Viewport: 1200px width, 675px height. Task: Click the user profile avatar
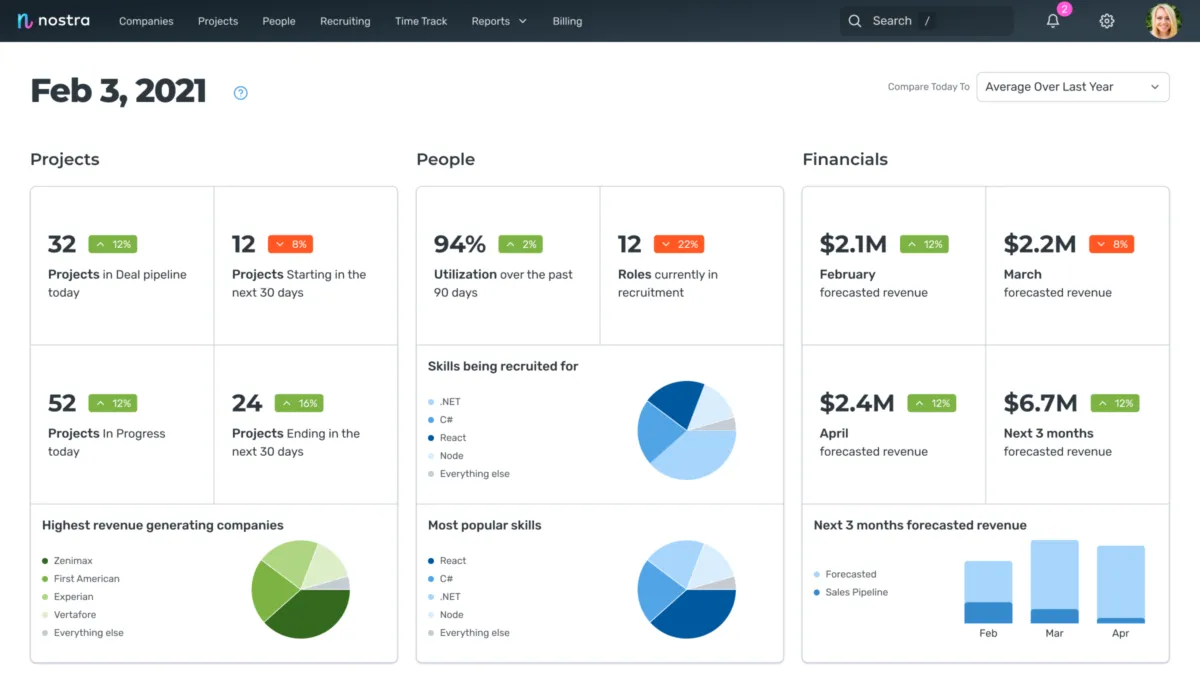click(x=1164, y=21)
